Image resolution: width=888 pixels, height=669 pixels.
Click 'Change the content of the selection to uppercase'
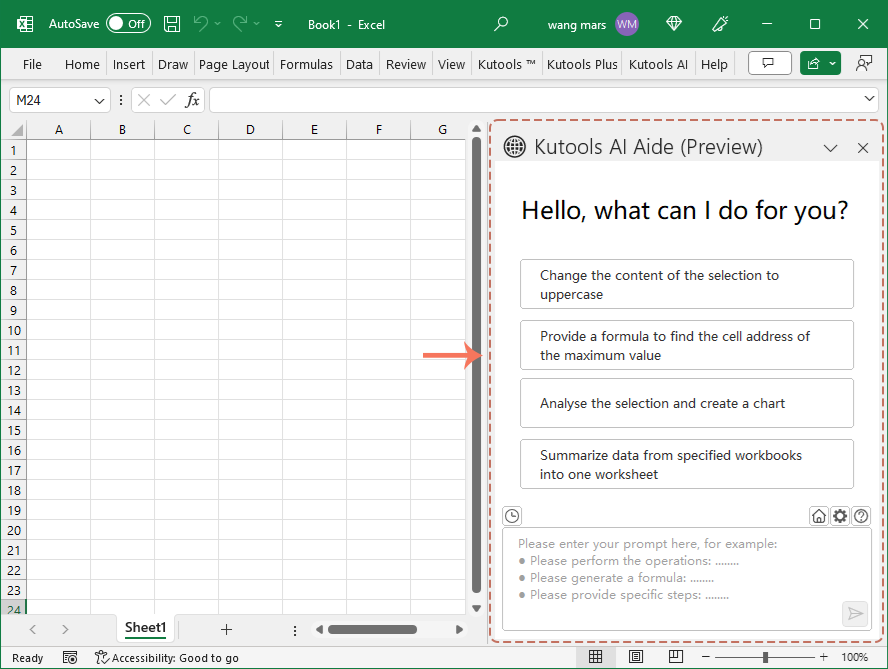(x=687, y=284)
